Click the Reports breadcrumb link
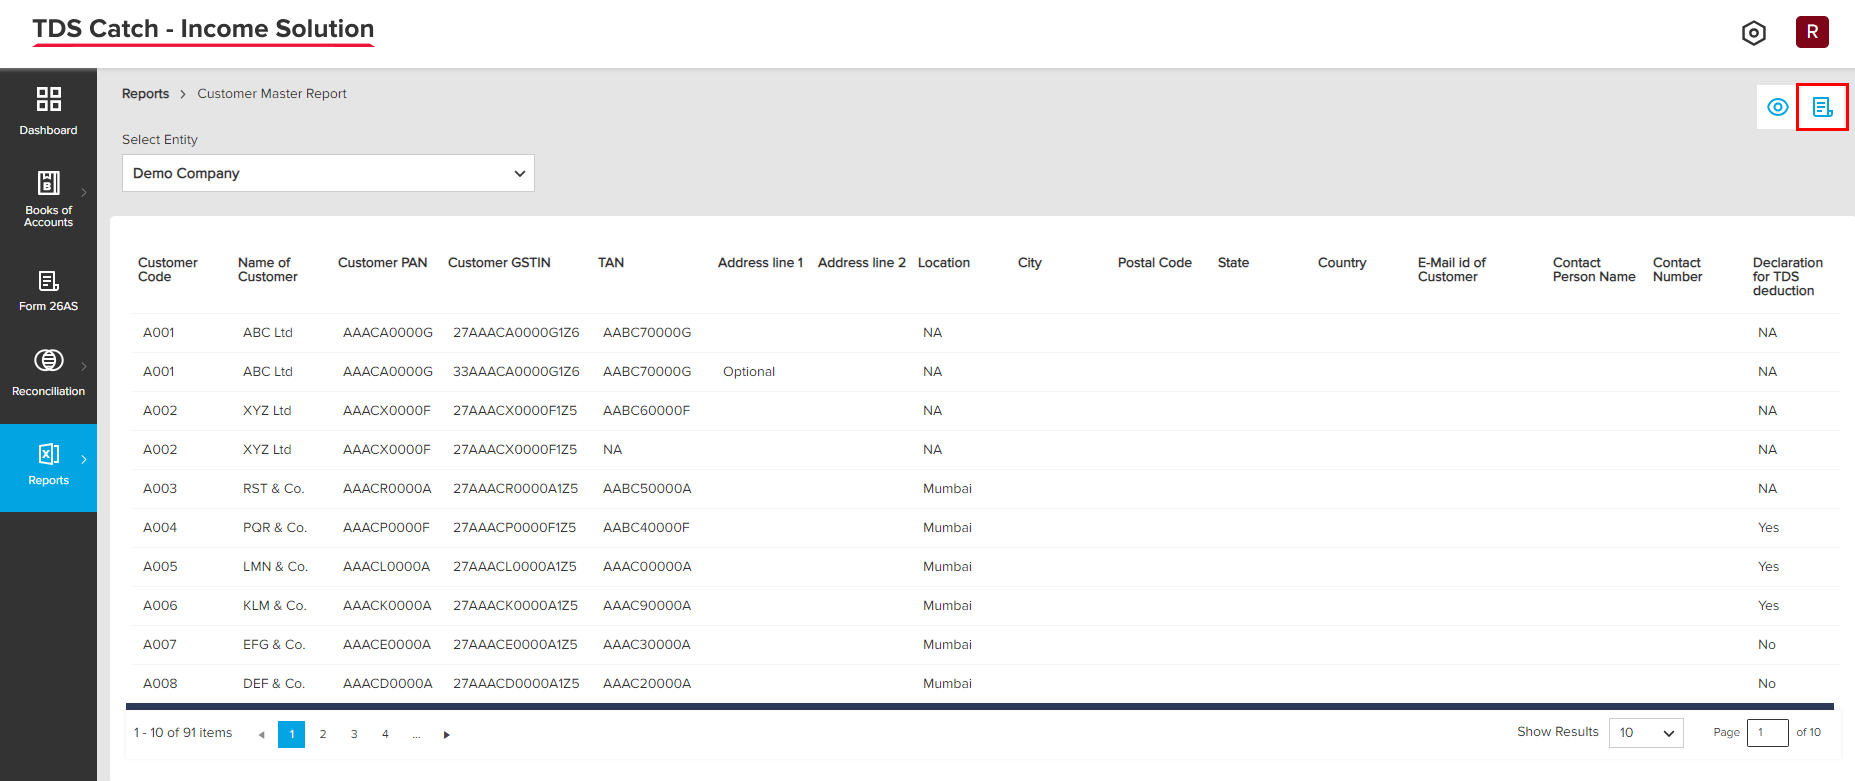The image size is (1855, 781). tap(145, 93)
